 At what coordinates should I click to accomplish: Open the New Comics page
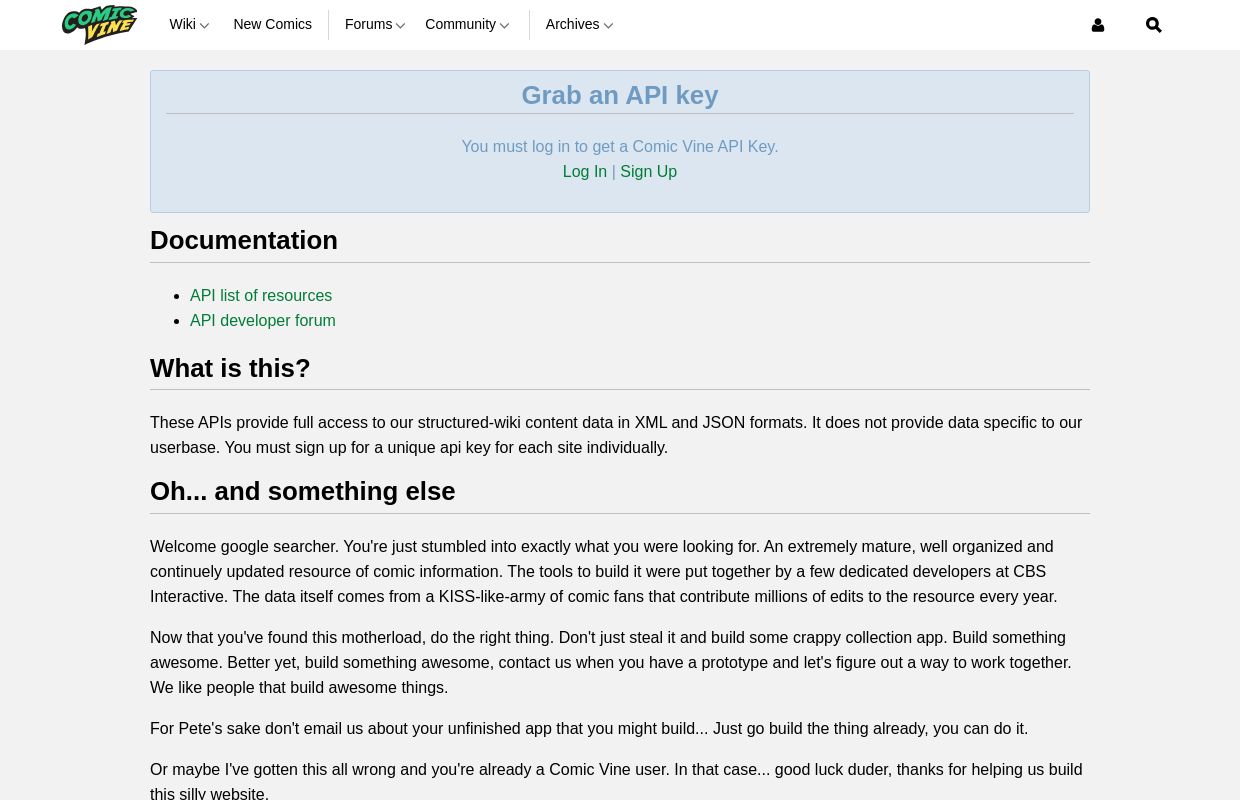click(272, 24)
